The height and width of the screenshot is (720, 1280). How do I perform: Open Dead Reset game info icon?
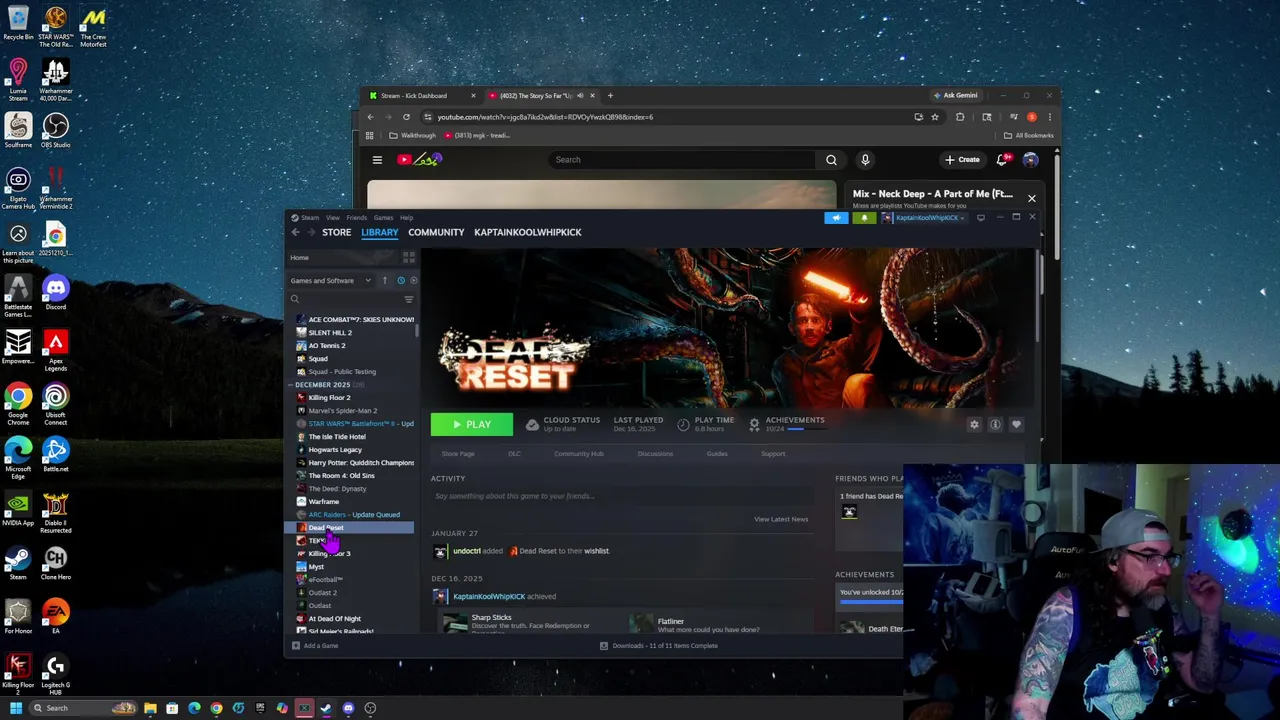pyautogui.click(x=995, y=425)
